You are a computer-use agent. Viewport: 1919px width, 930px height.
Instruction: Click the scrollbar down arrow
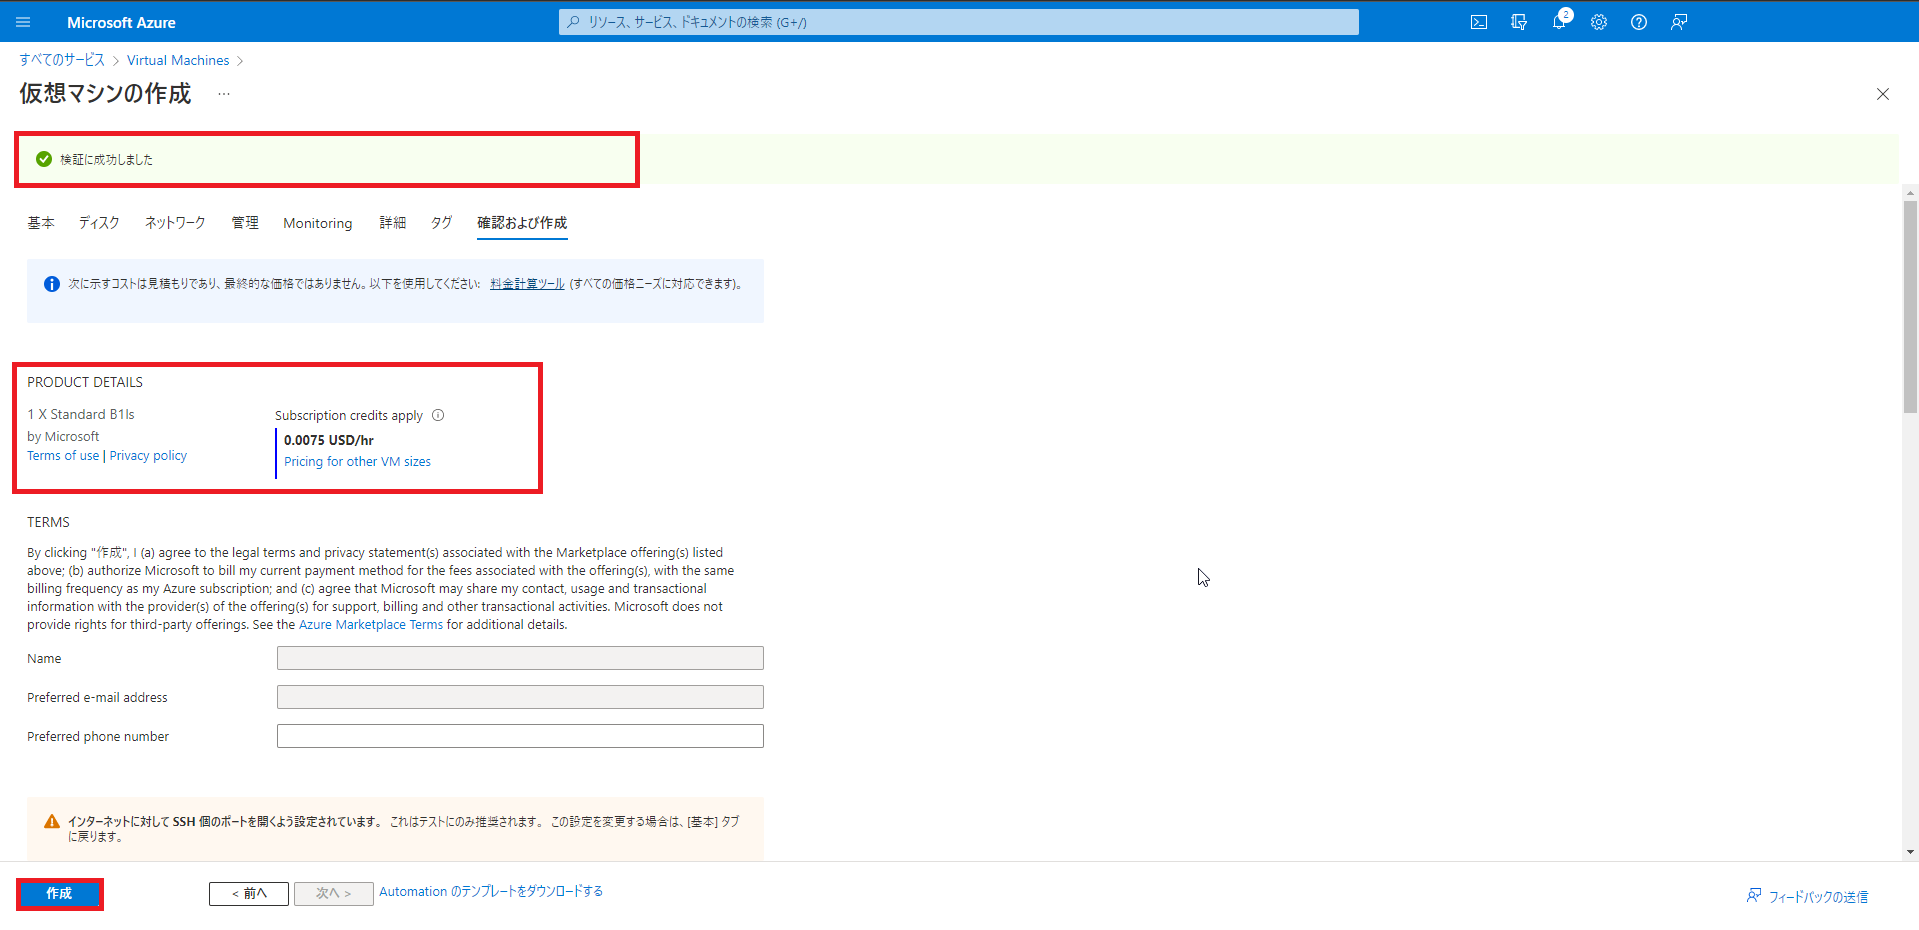(1911, 853)
